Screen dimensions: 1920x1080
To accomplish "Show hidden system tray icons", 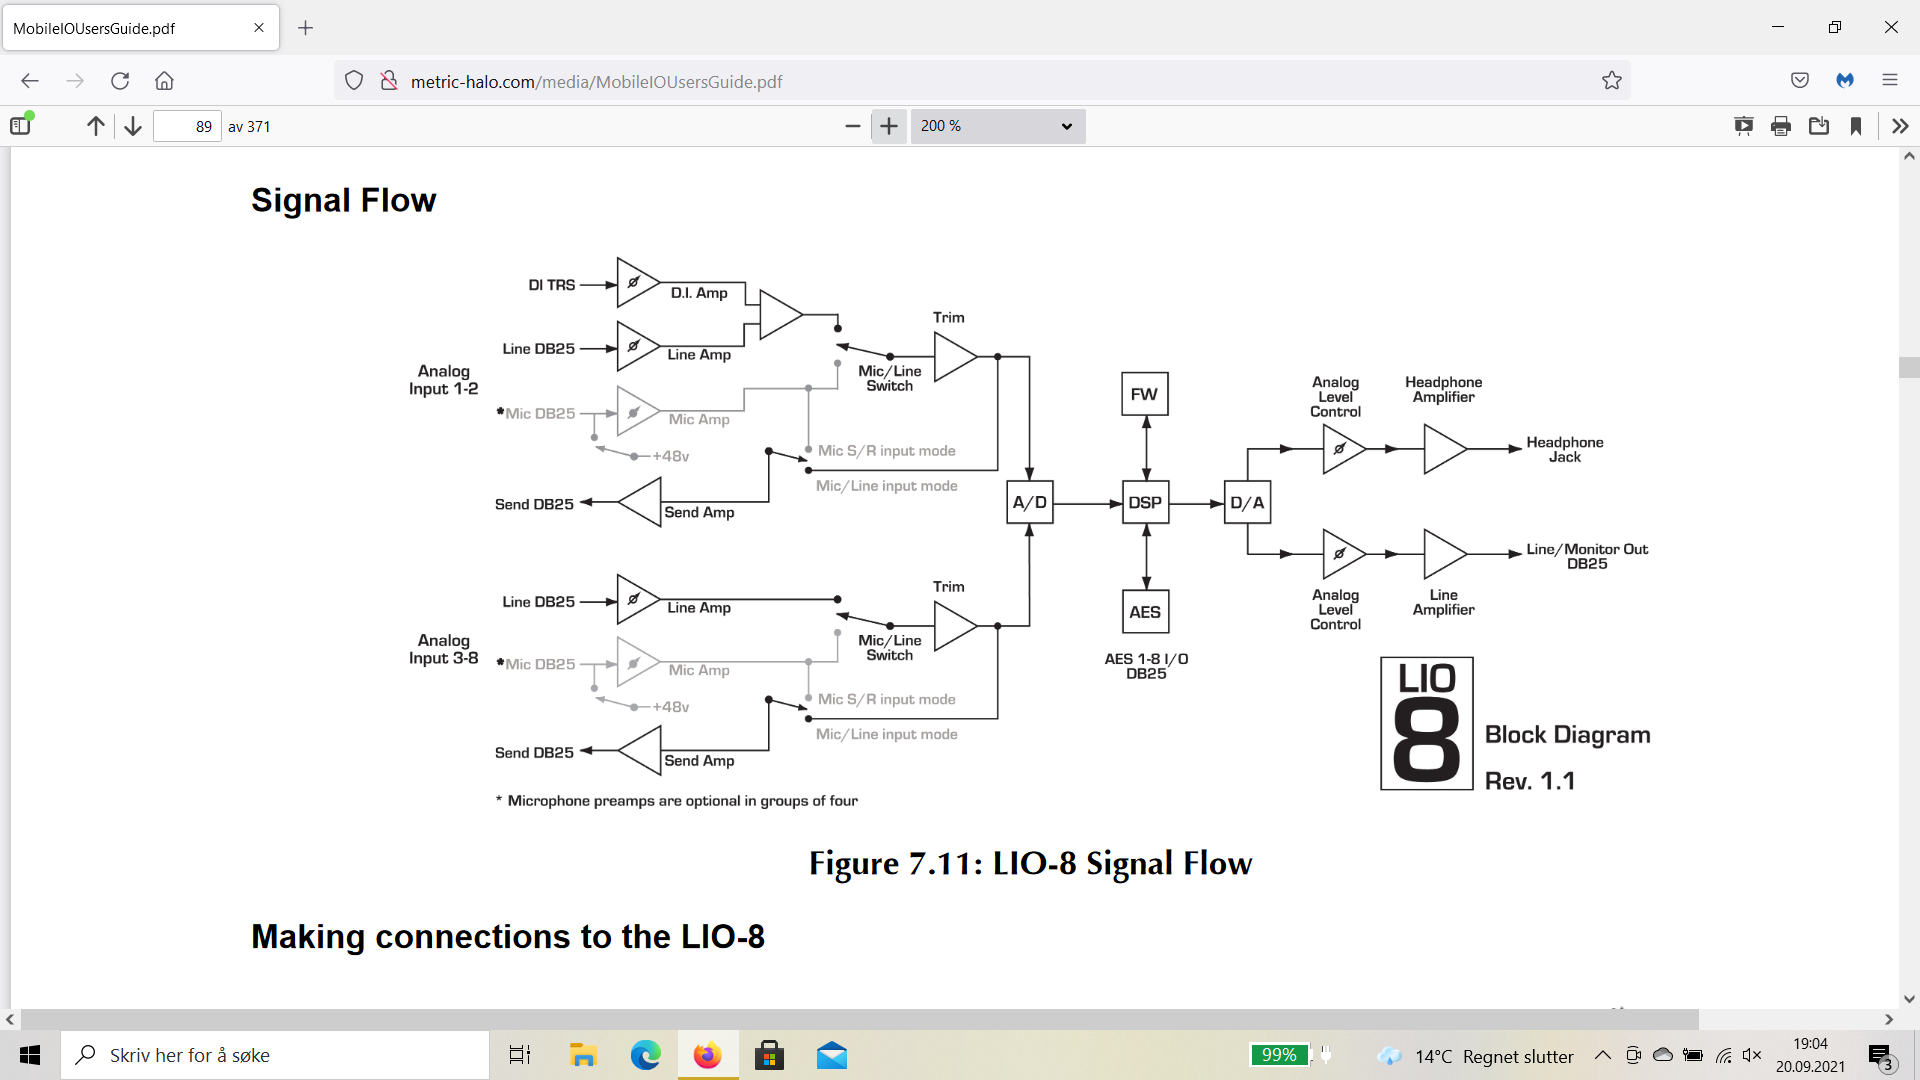I will click(x=1602, y=1055).
